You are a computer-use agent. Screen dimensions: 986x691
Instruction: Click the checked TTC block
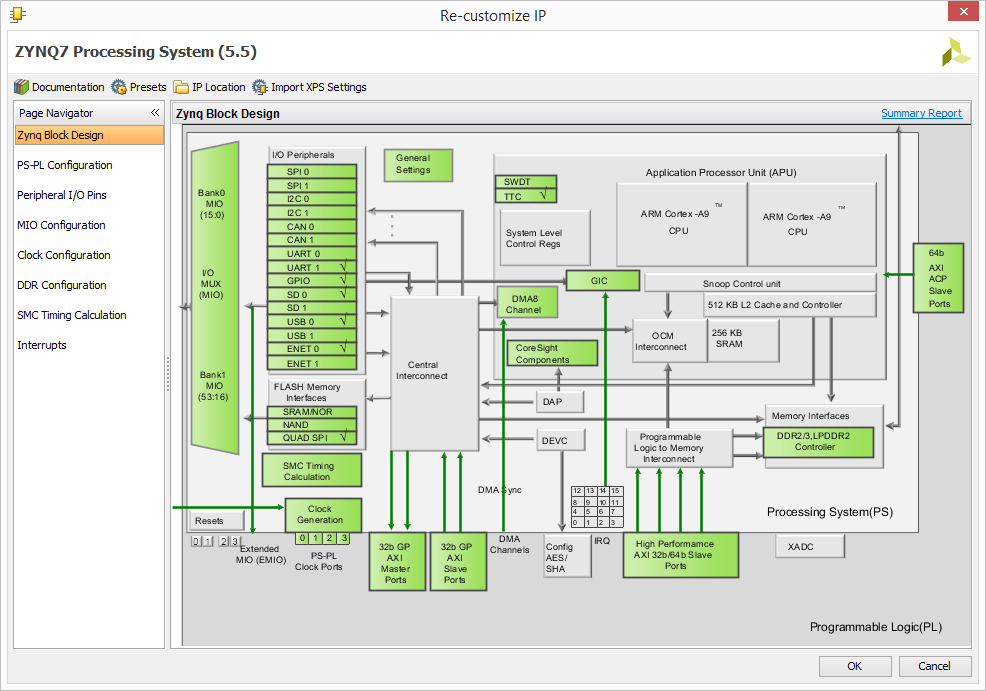point(526,196)
